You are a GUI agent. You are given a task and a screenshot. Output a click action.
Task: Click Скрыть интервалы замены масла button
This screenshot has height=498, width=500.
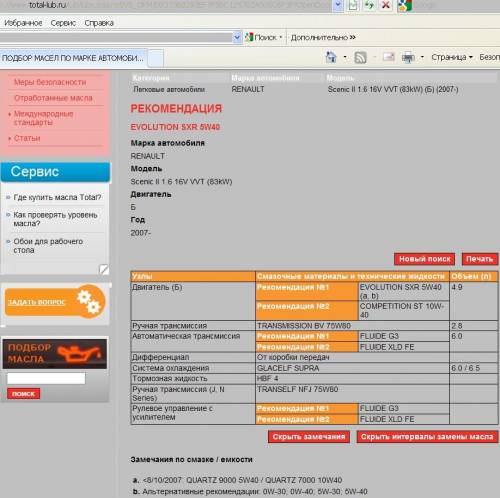(x=427, y=437)
